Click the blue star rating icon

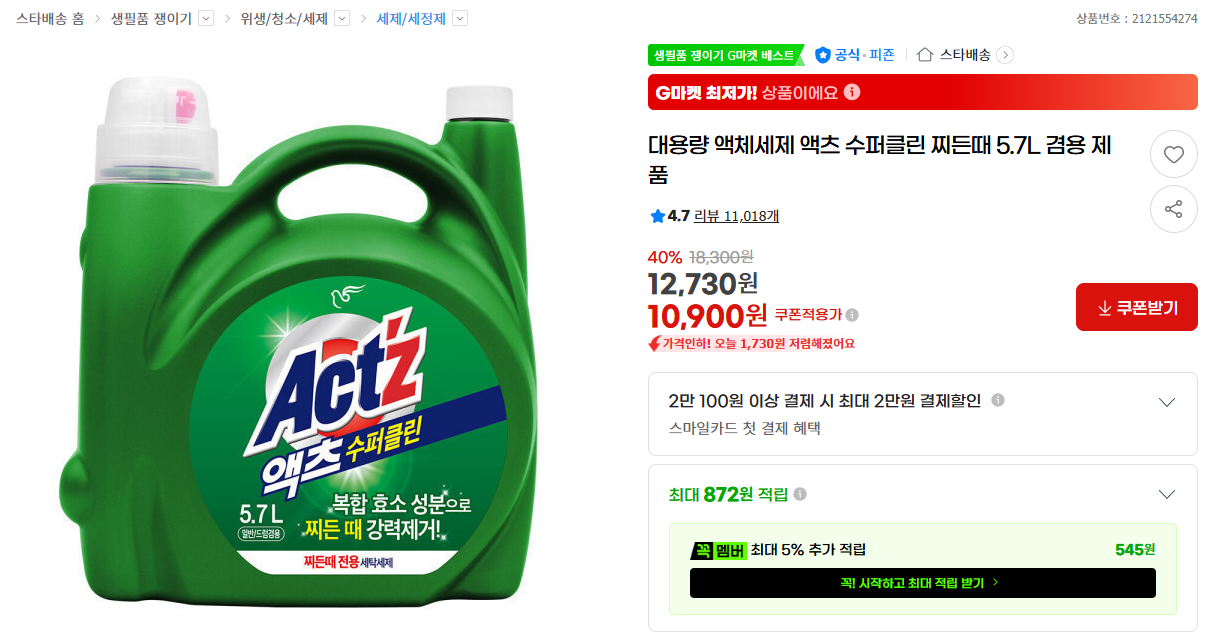657,216
